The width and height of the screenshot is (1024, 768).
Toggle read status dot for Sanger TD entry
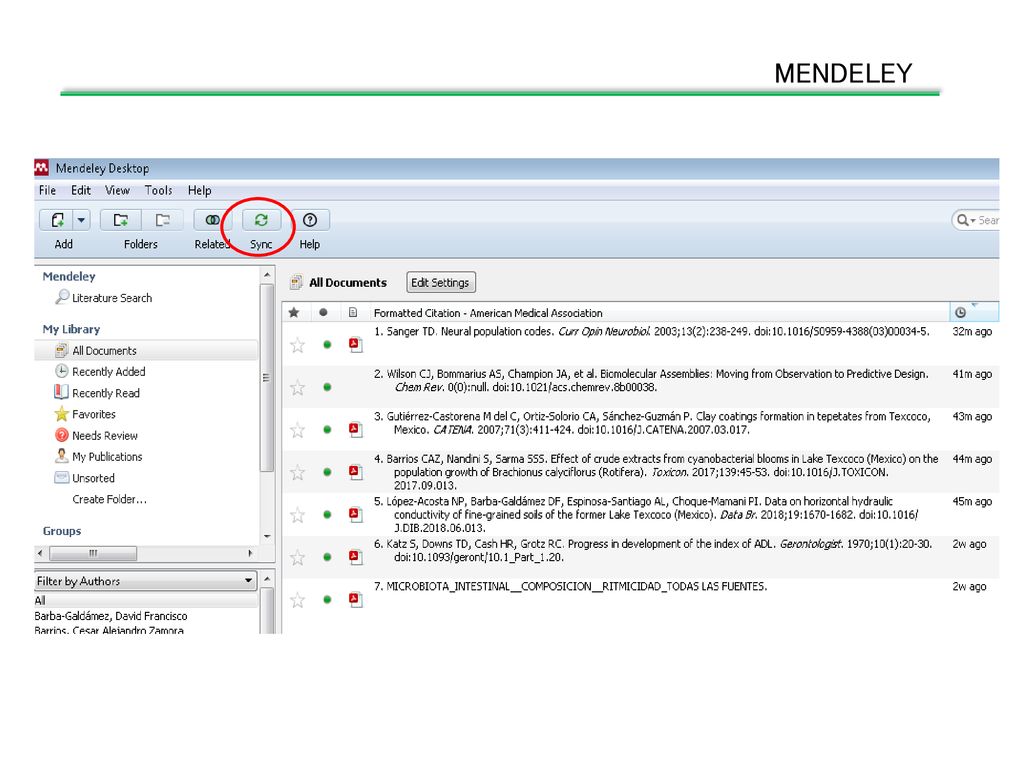point(327,345)
